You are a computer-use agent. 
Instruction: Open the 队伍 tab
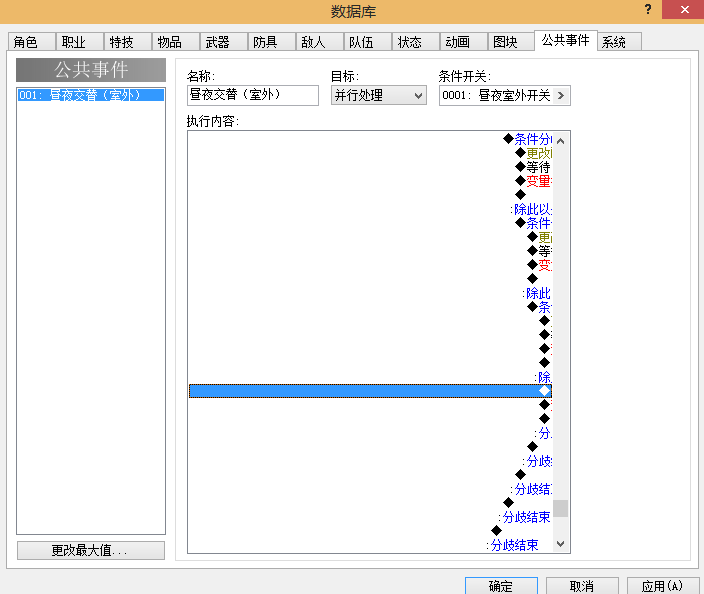[368, 42]
